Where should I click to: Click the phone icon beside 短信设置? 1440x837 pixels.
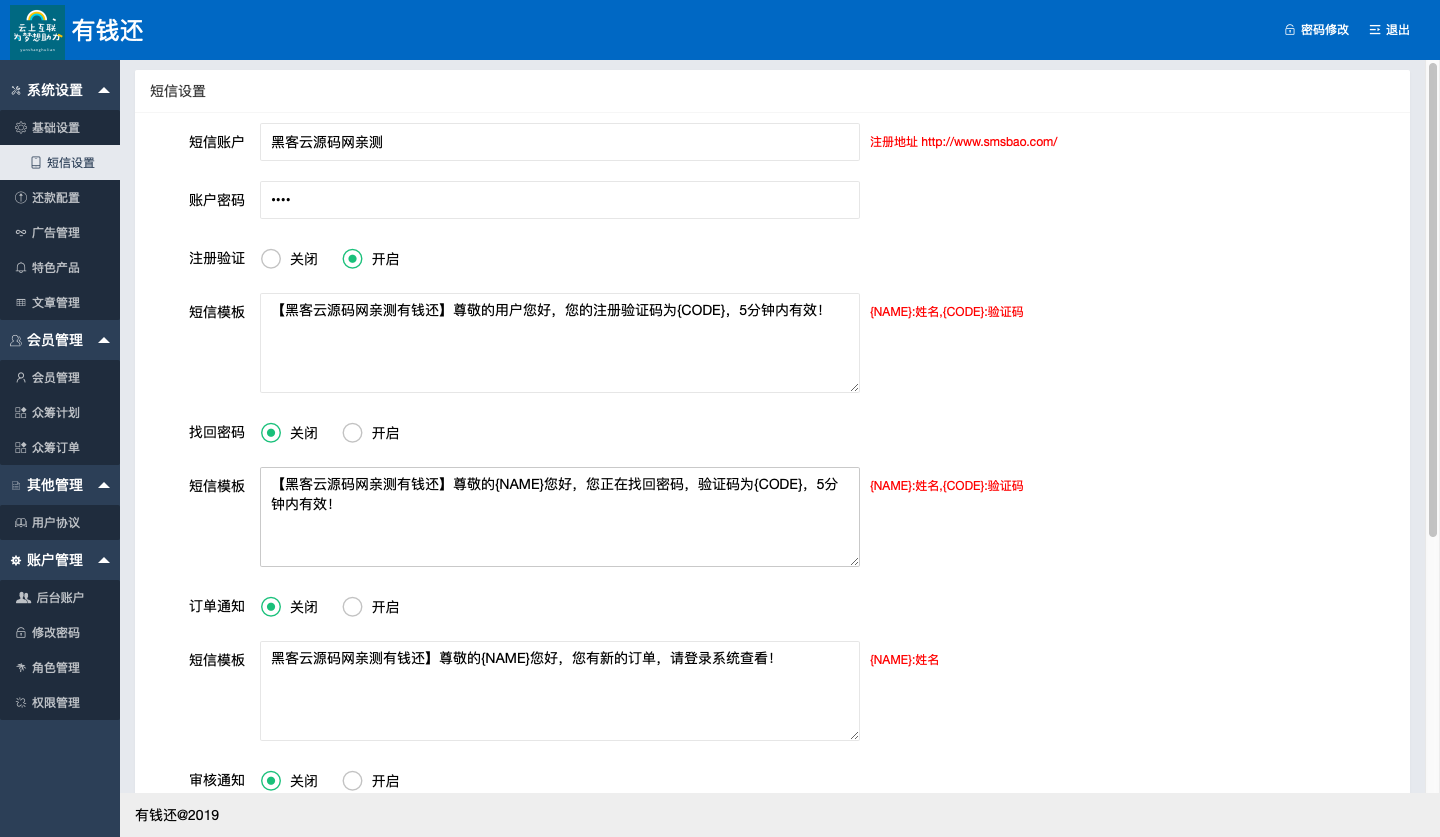[x=36, y=163]
